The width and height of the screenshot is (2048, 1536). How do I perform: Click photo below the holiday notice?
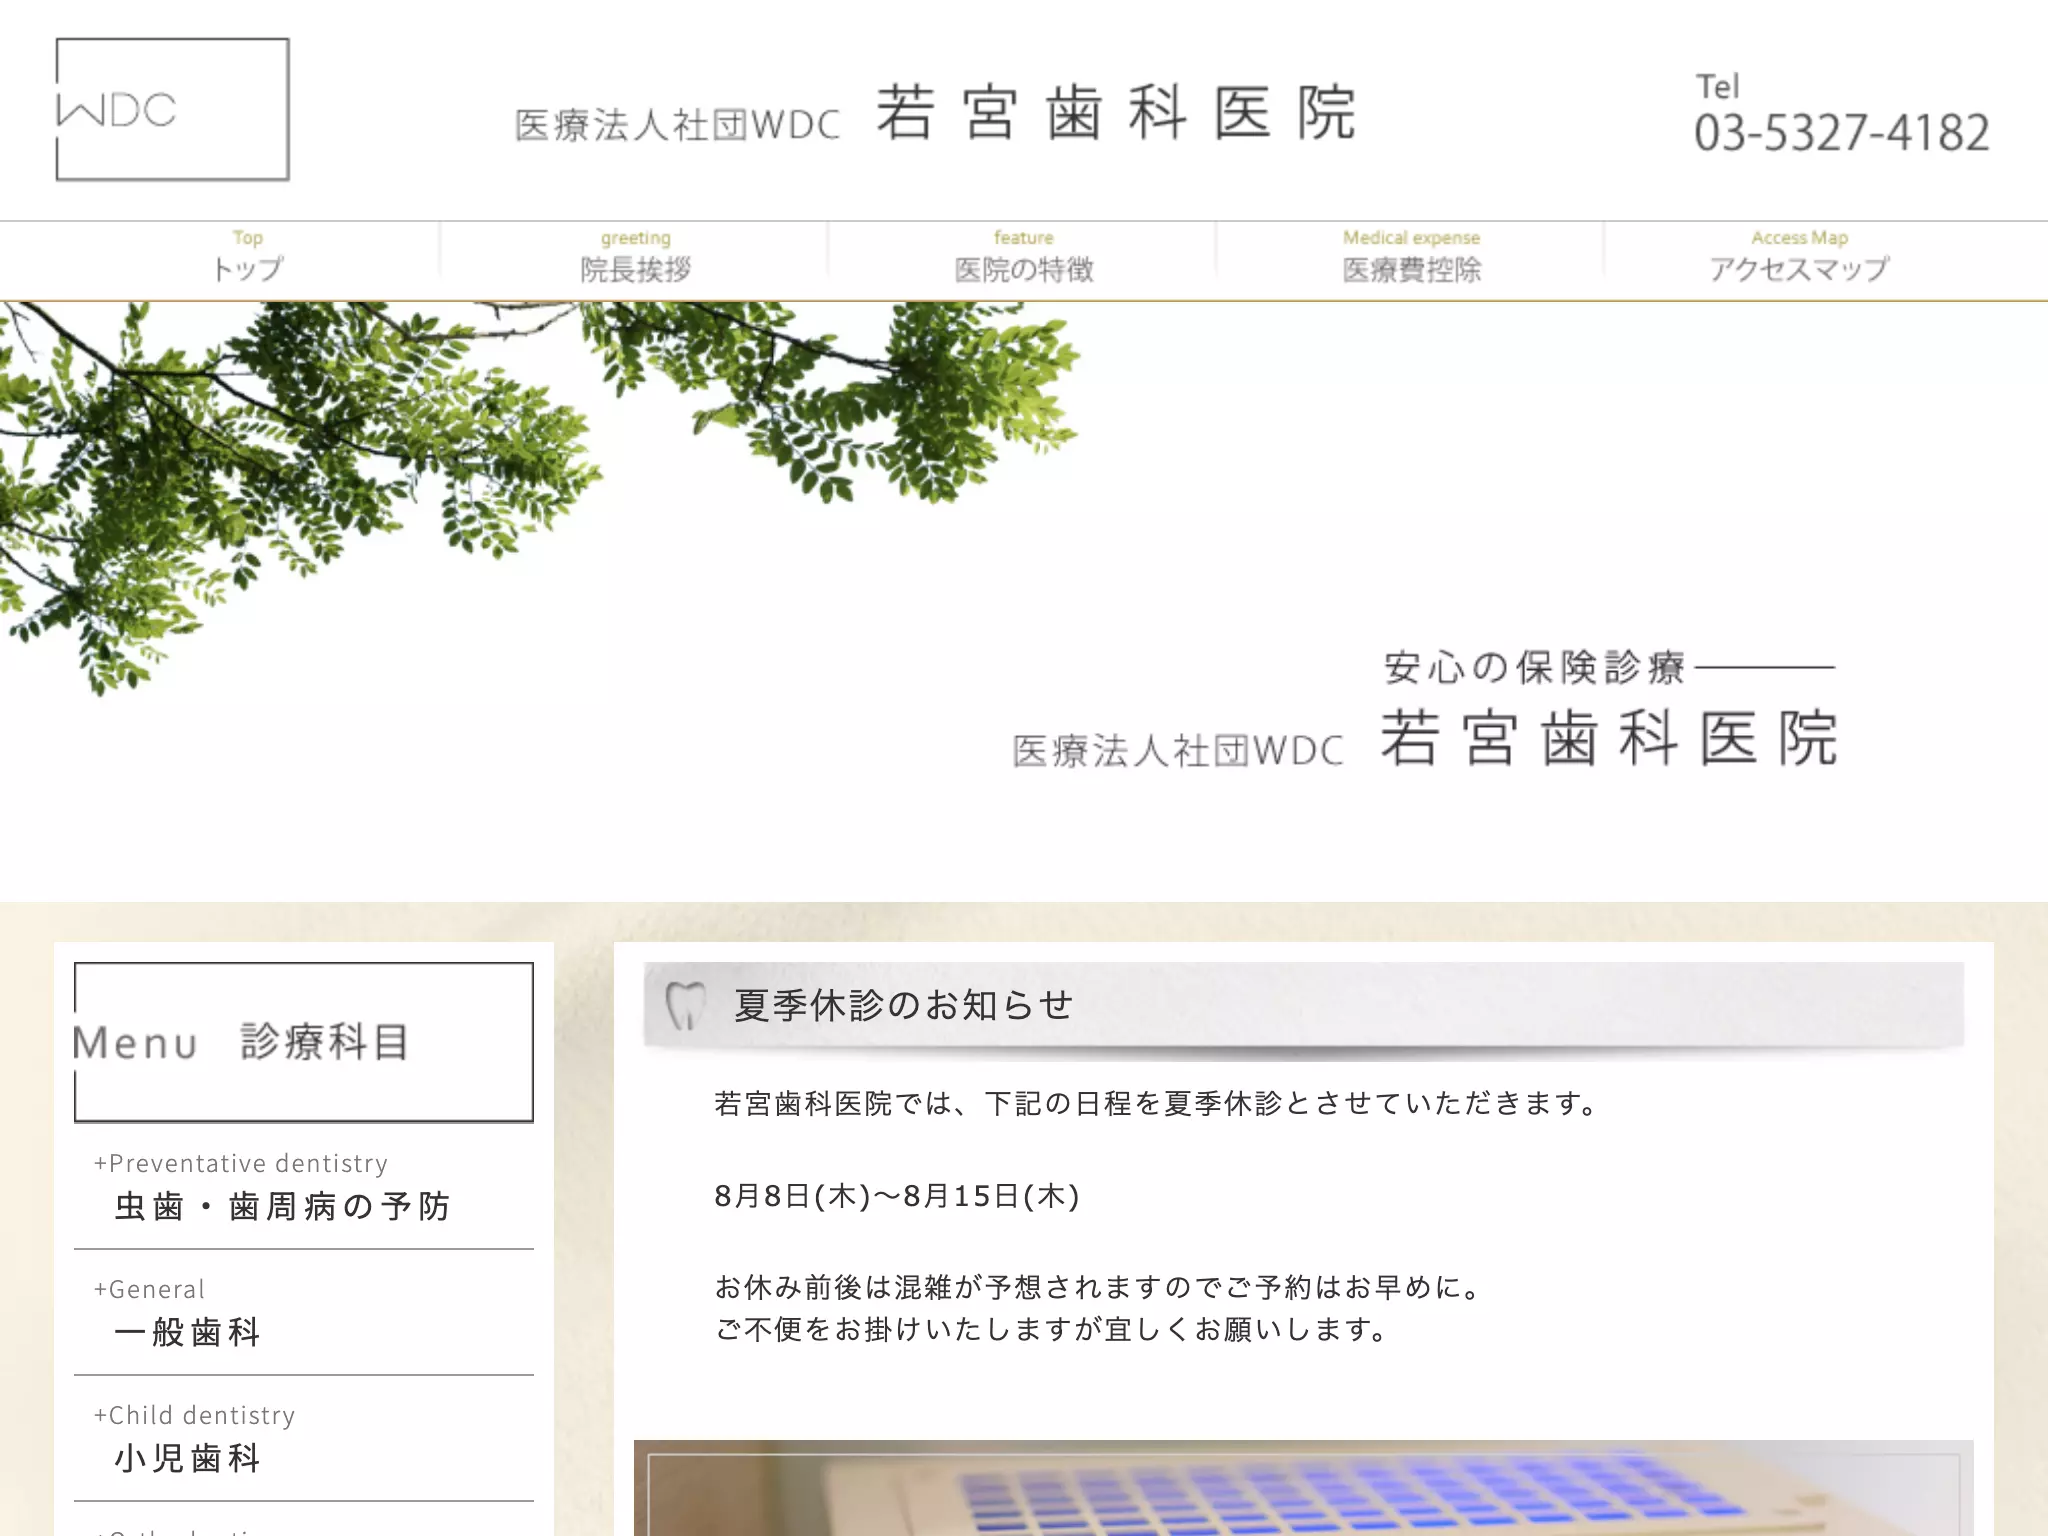[x=1304, y=1488]
